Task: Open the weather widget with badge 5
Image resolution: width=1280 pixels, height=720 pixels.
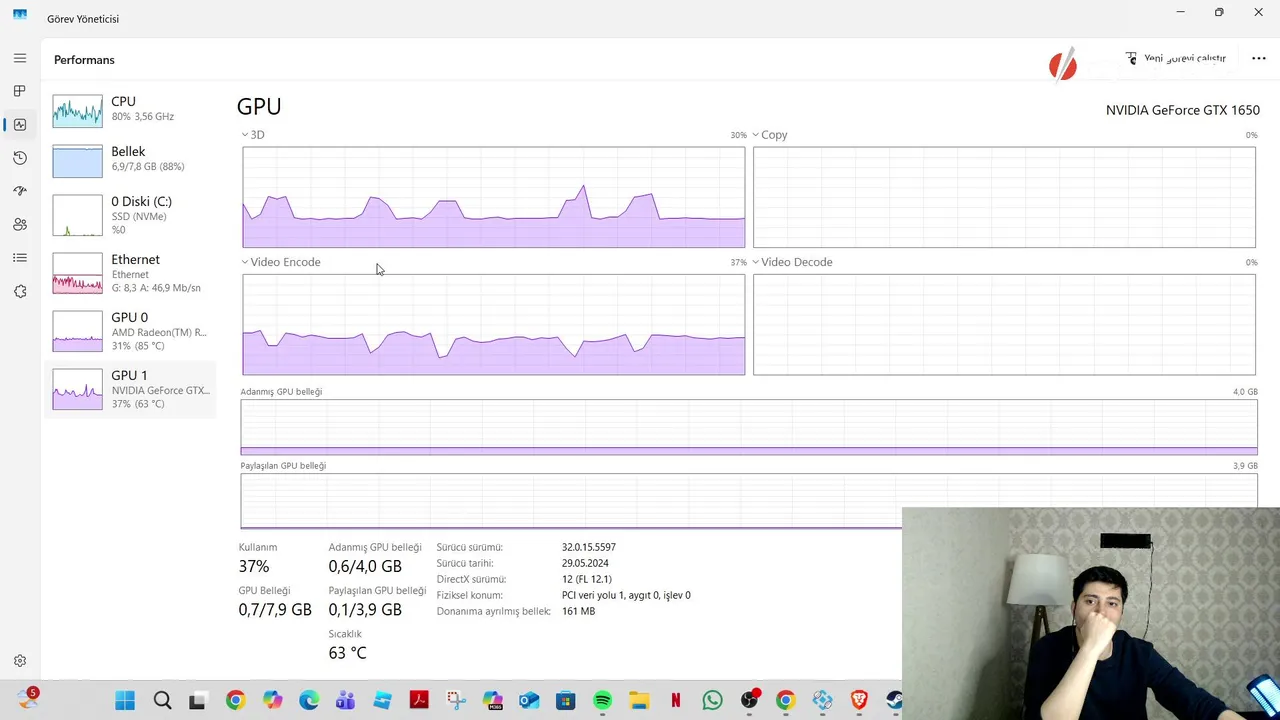Action: pyautogui.click(x=26, y=699)
